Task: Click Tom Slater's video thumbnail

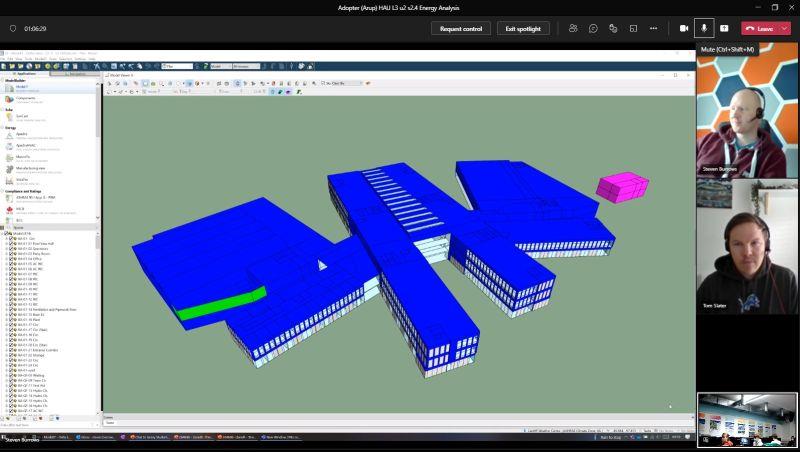Action: click(747, 245)
